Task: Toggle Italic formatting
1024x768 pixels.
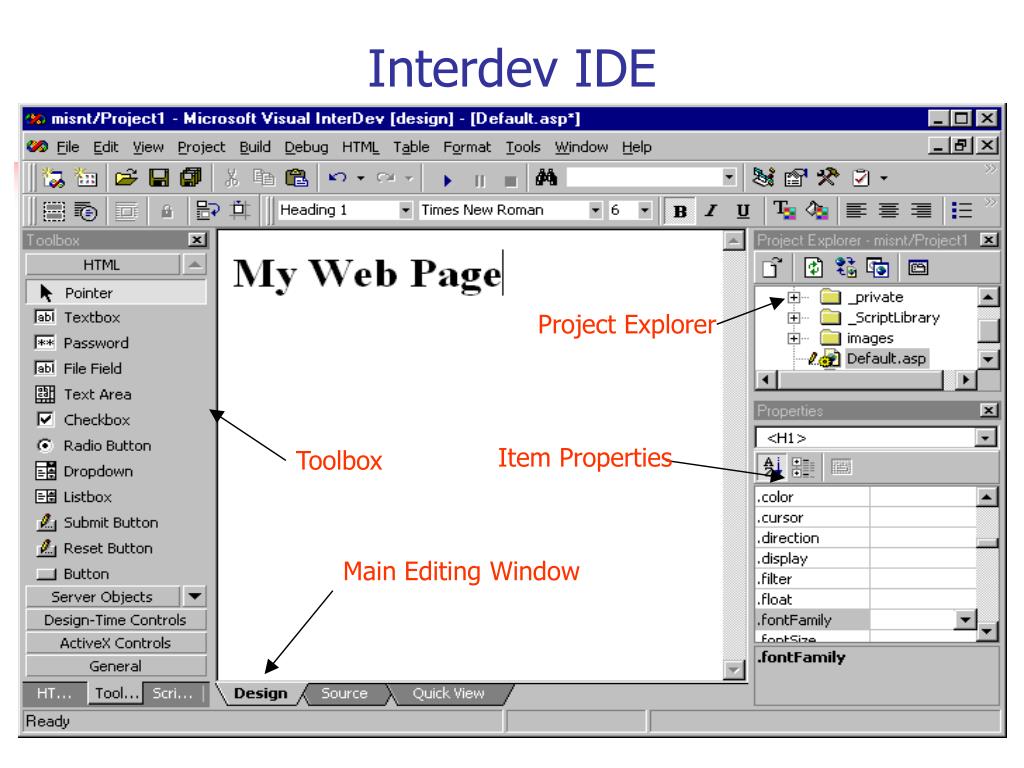Action: pos(711,211)
